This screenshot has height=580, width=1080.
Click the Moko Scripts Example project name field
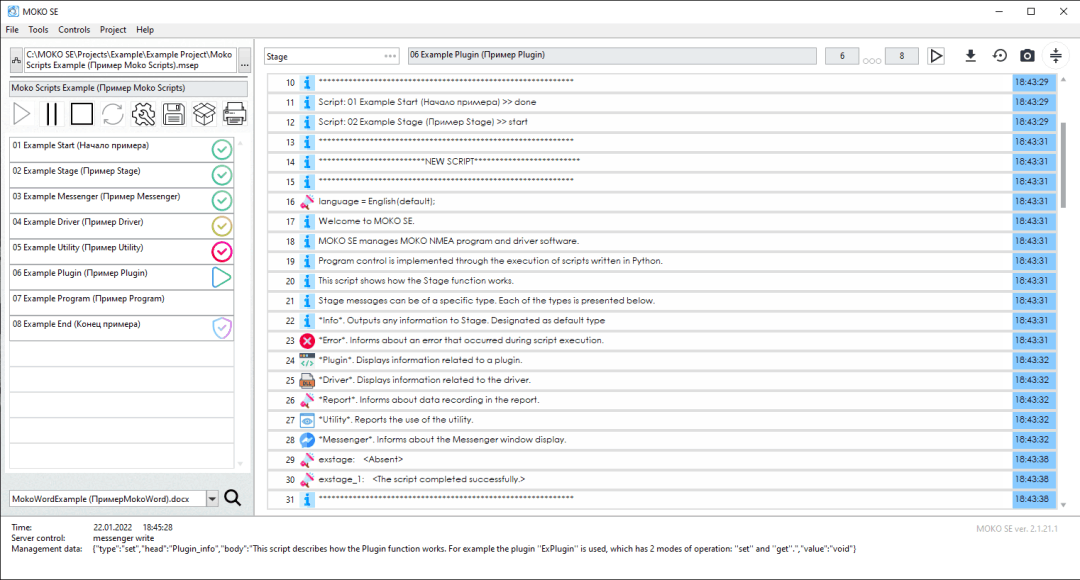128,88
